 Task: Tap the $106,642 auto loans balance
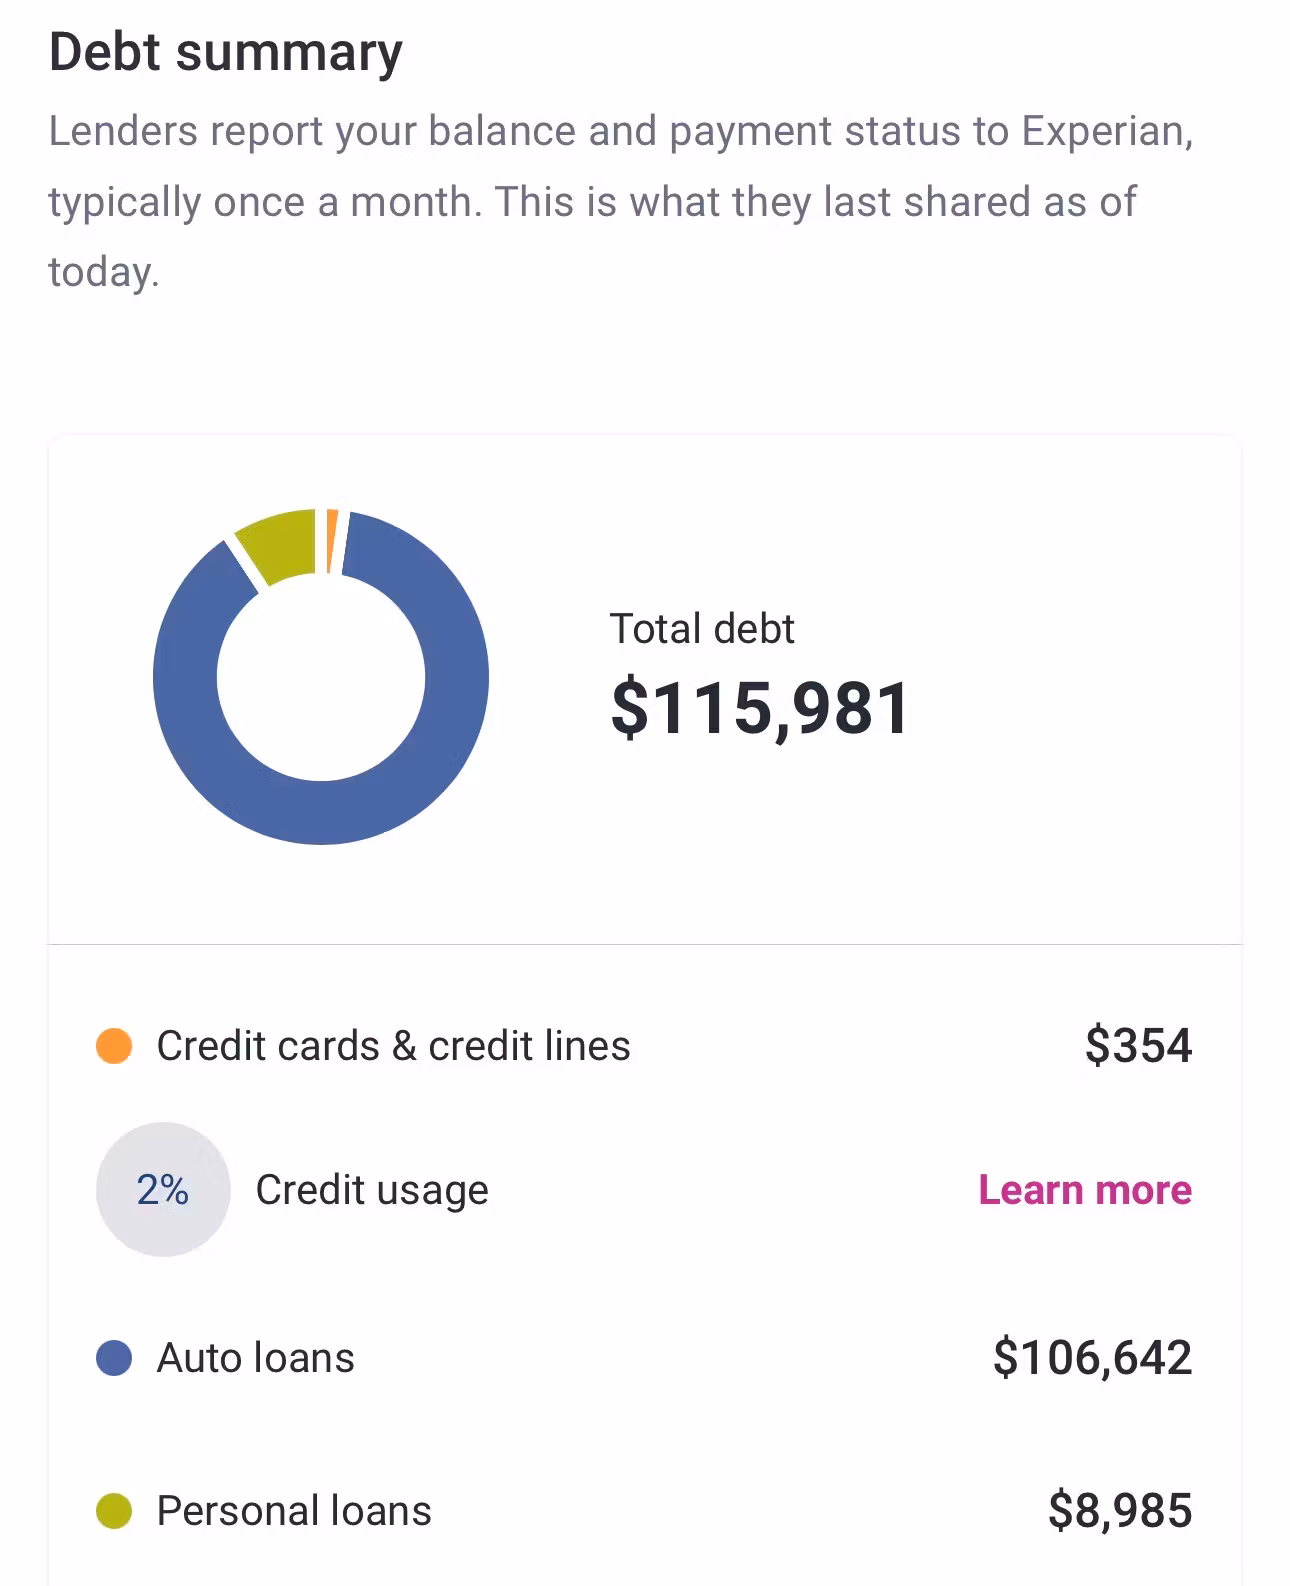(1092, 1358)
